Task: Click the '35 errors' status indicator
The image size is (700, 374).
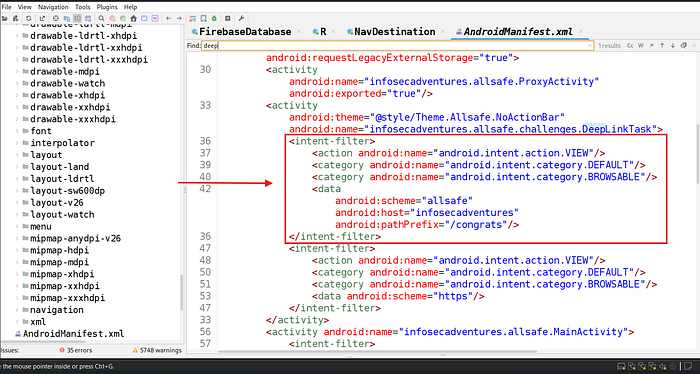Action: (76, 350)
